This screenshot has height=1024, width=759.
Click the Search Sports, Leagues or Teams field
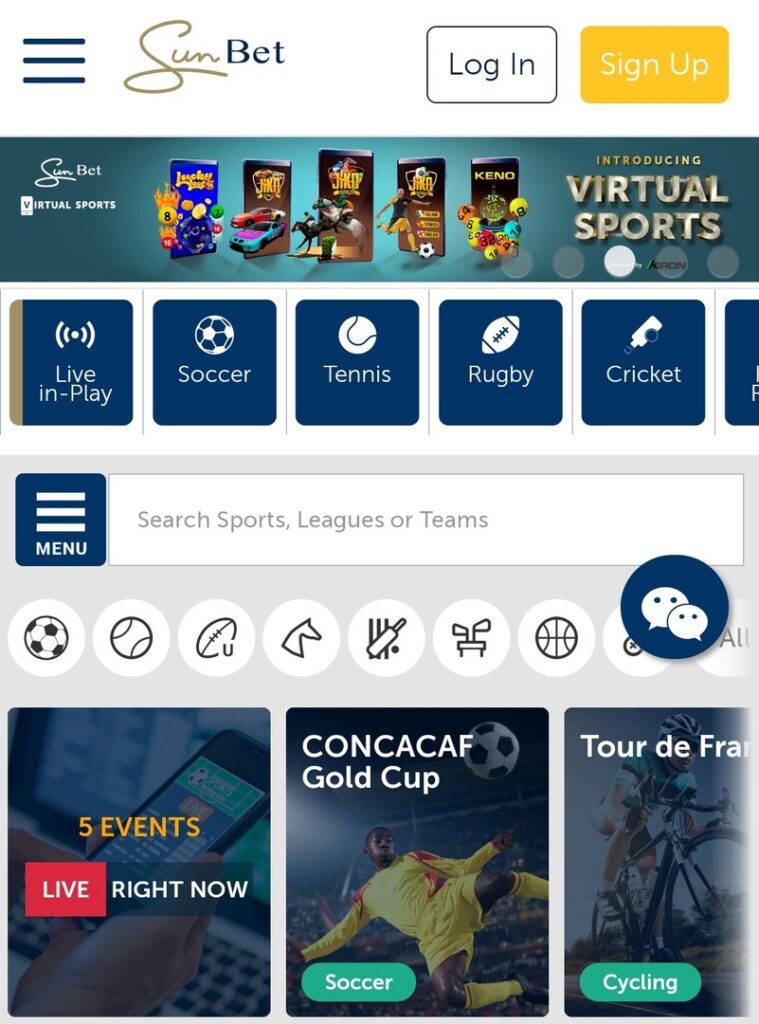(x=426, y=520)
